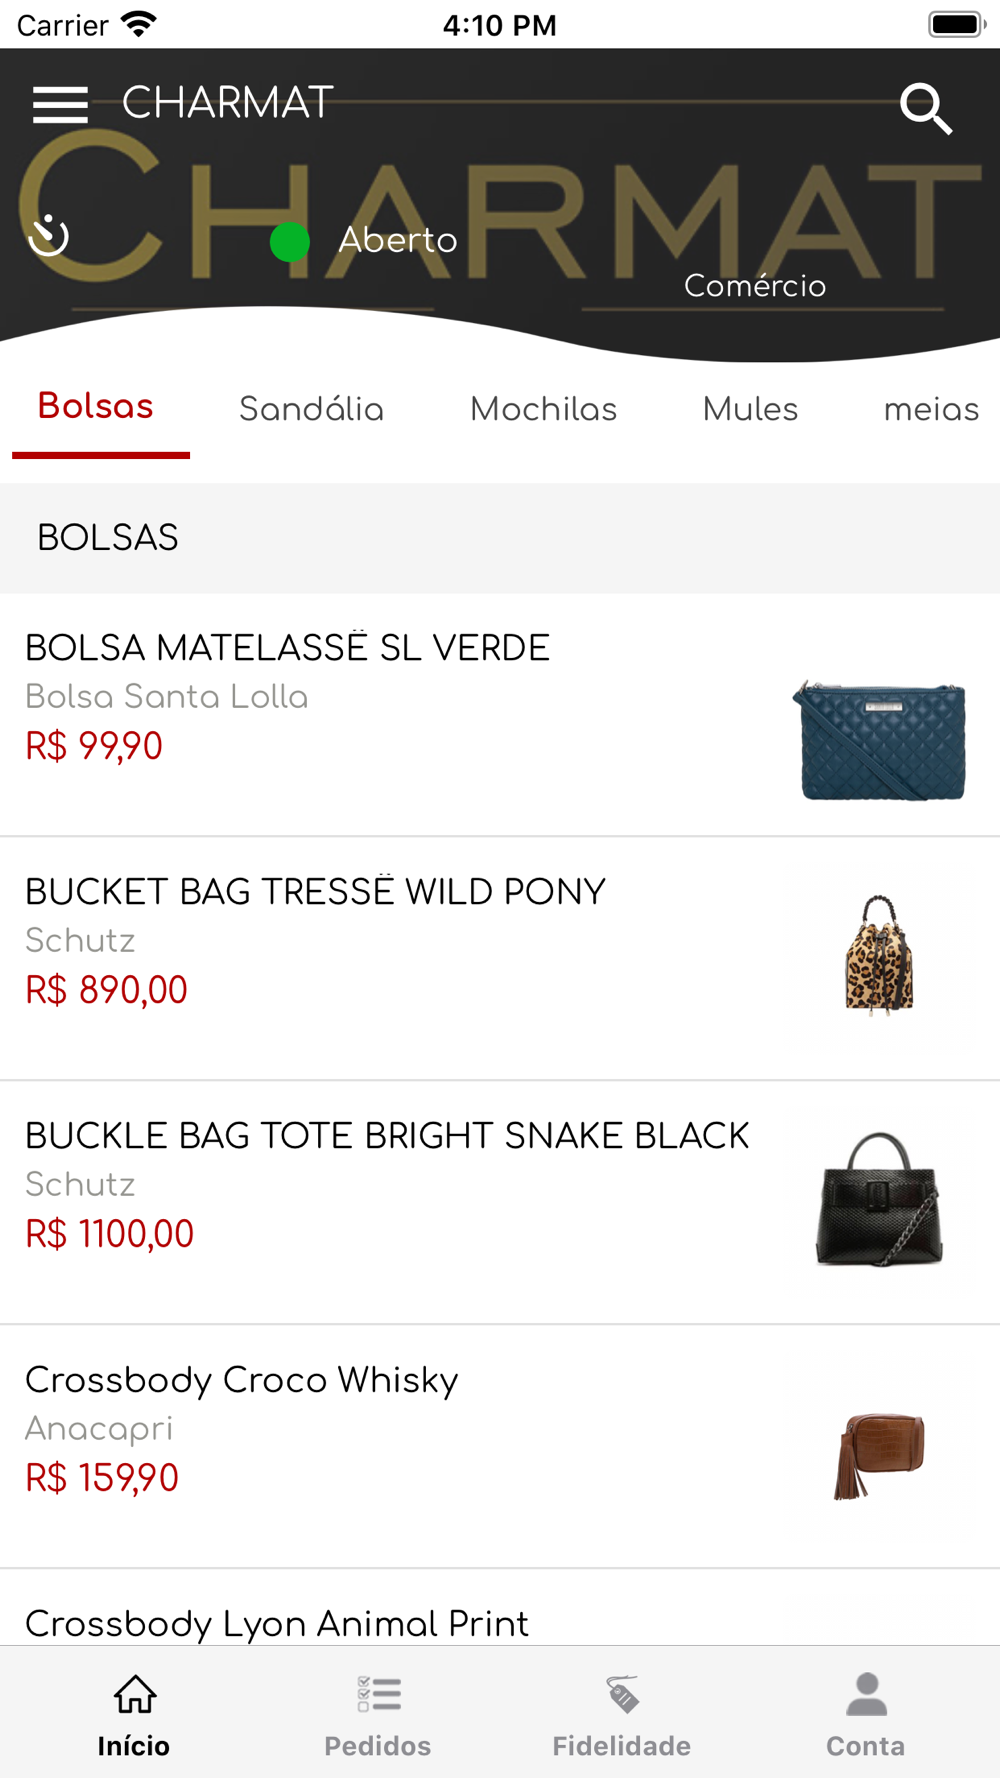This screenshot has height=1778, width=1000.
Task: Select the Mules category tab
Action: [x=750, y=409]
